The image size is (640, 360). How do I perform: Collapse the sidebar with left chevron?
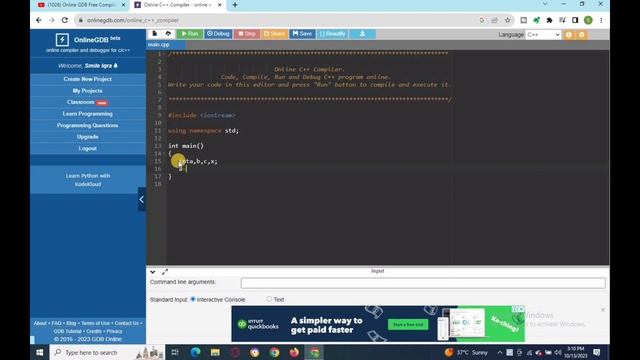point(142,199)
